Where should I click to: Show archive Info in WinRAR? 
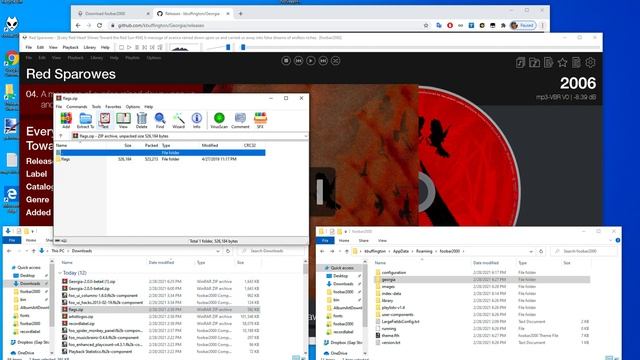[196, 120]
